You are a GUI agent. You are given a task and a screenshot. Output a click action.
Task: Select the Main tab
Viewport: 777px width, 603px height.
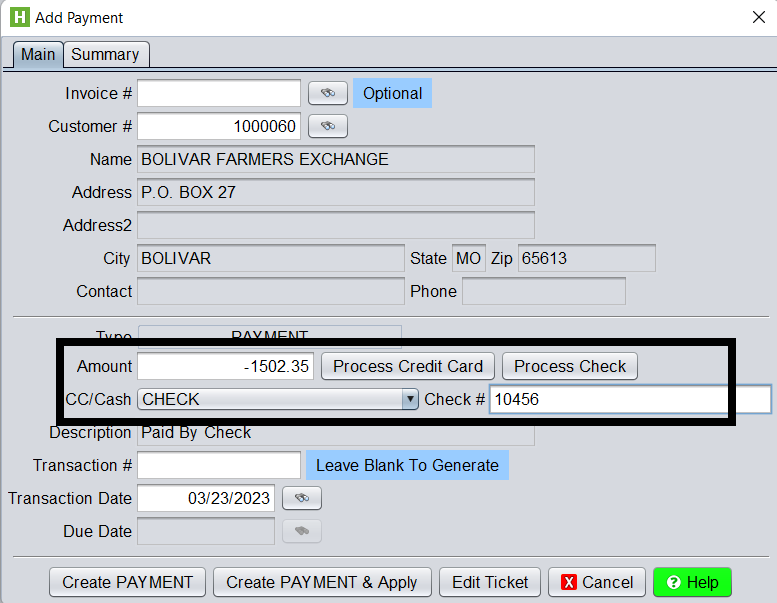(38, 54)
